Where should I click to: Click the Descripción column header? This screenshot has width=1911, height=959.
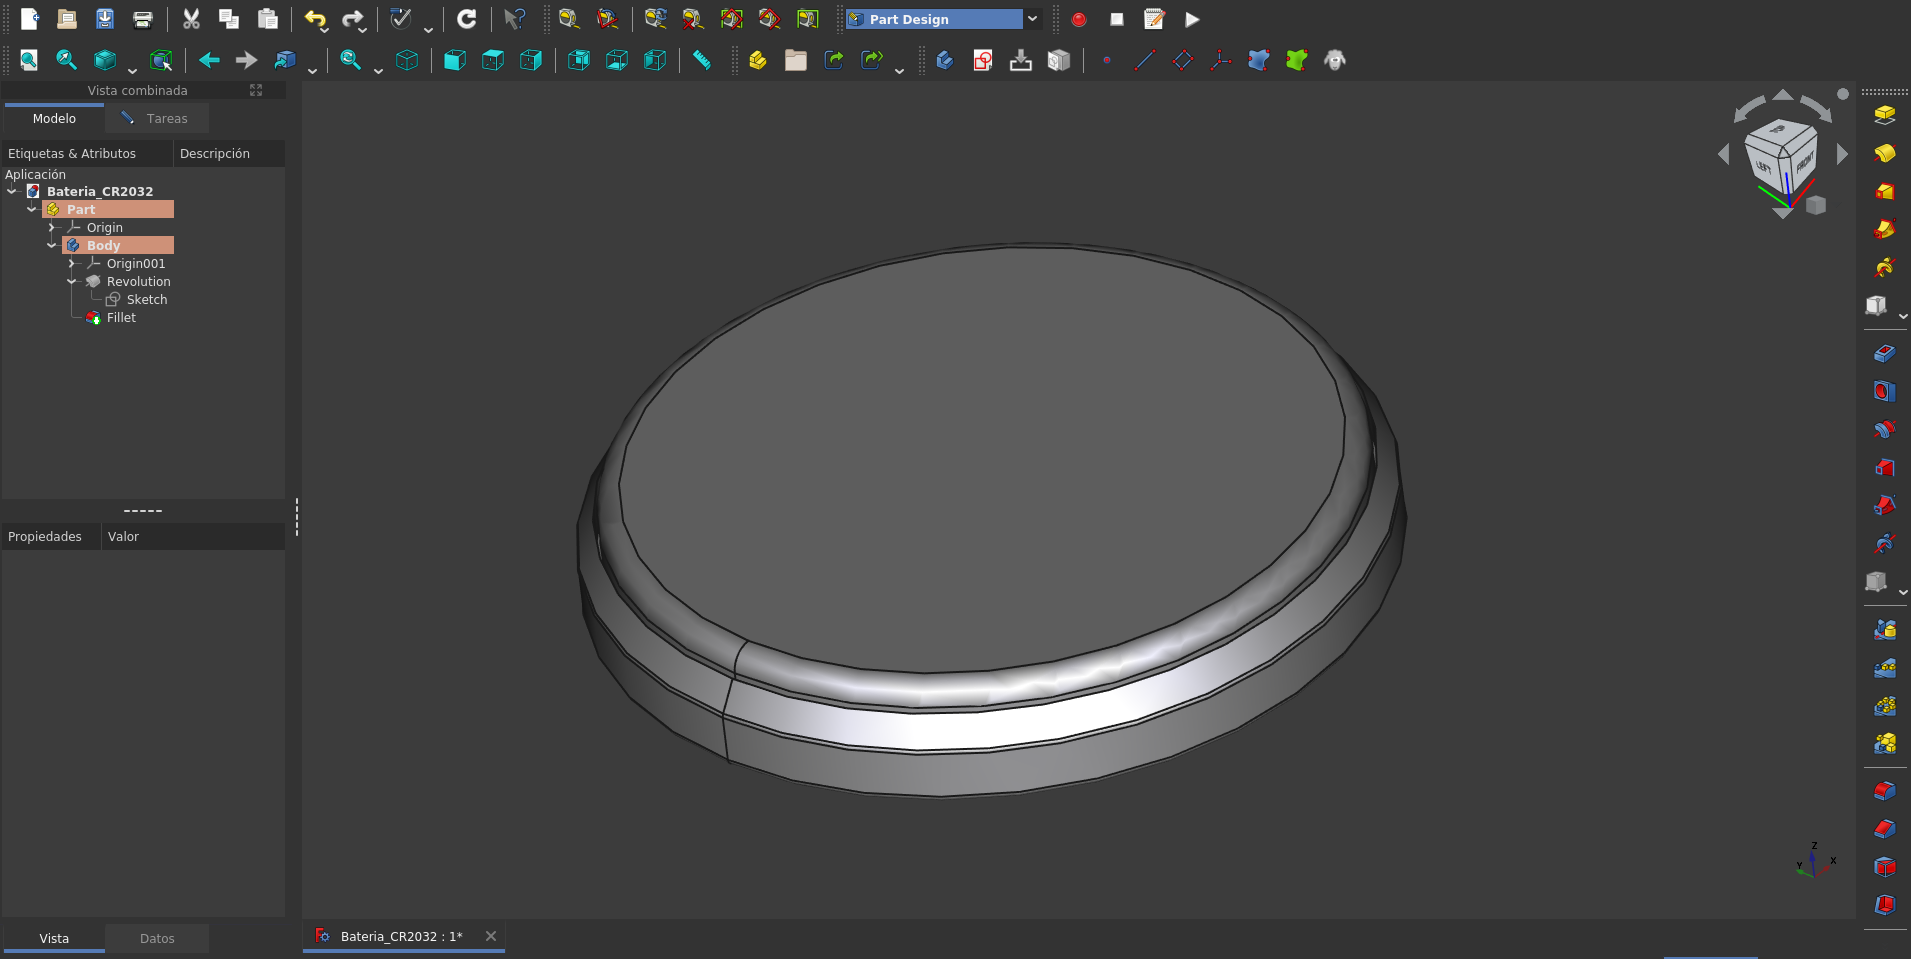pyautogui.click(x=215, y=153)
